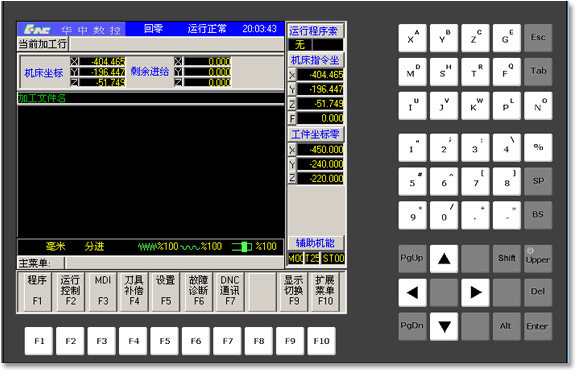Click the Enter key on keypad

[538, 326]
